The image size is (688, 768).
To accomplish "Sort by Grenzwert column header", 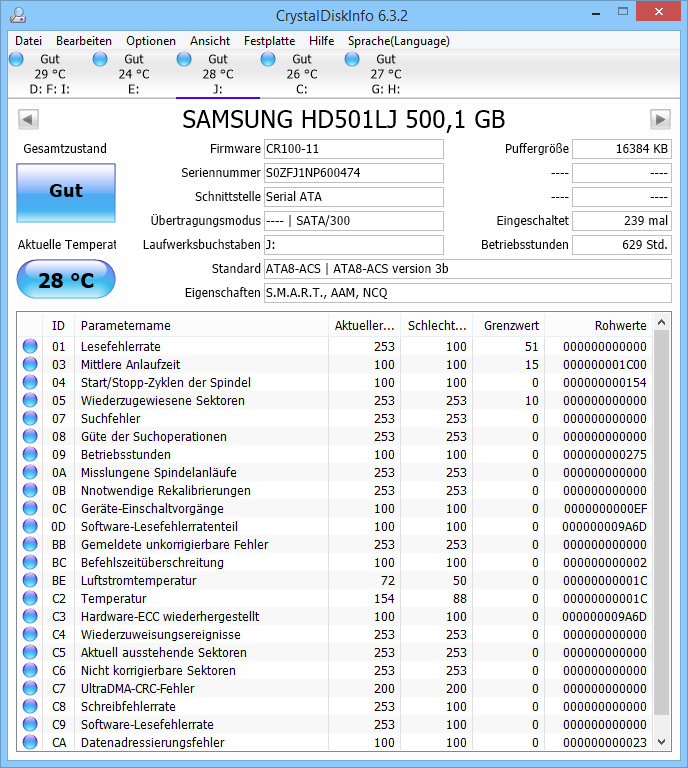I will [x=509, y=325].
